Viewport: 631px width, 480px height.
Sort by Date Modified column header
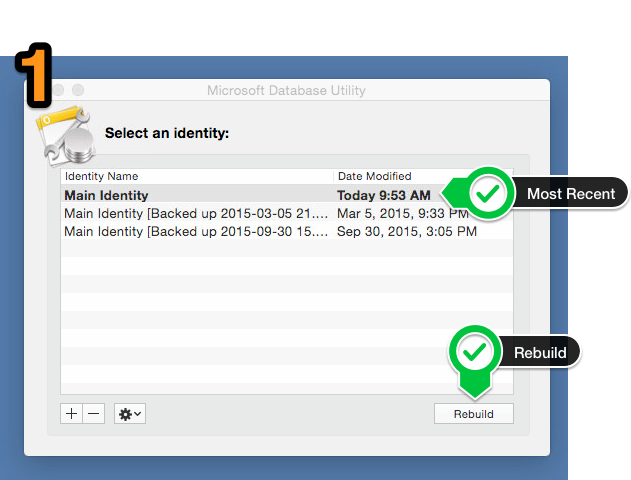(423, 176)
